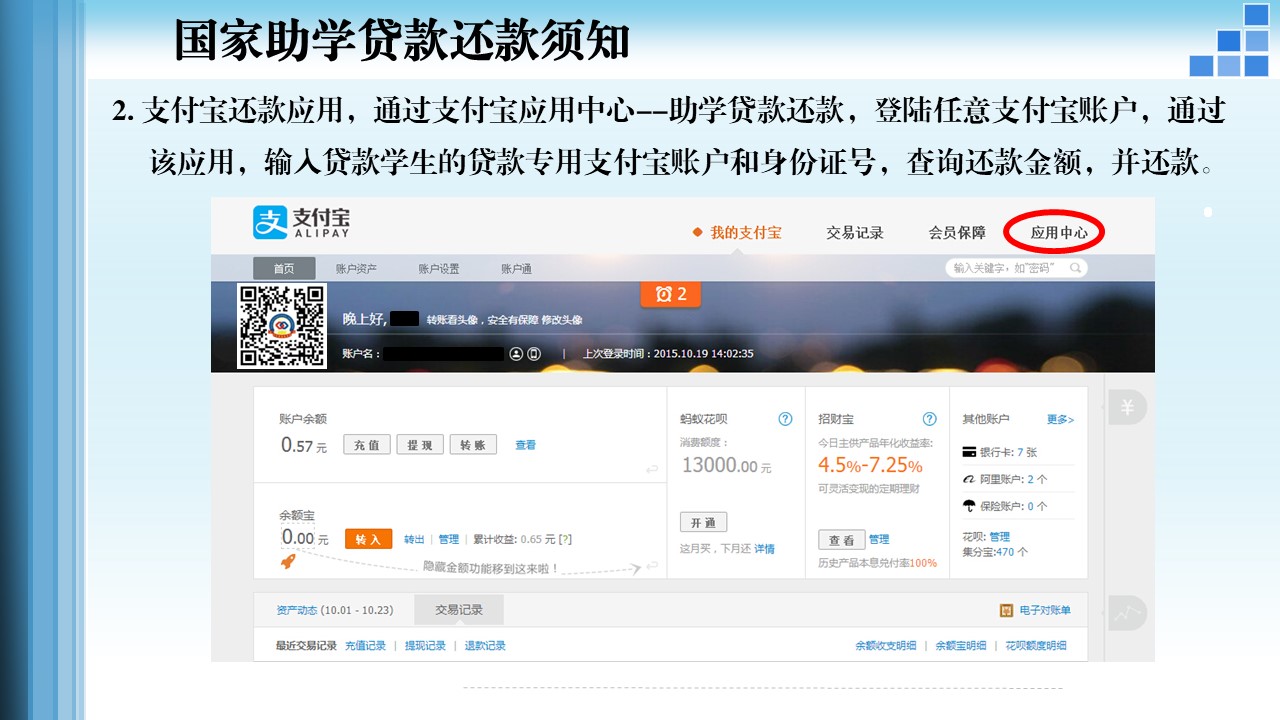Click the 余额宝 rocket icon
1280x720 pixels.
(x=288, y=562)
